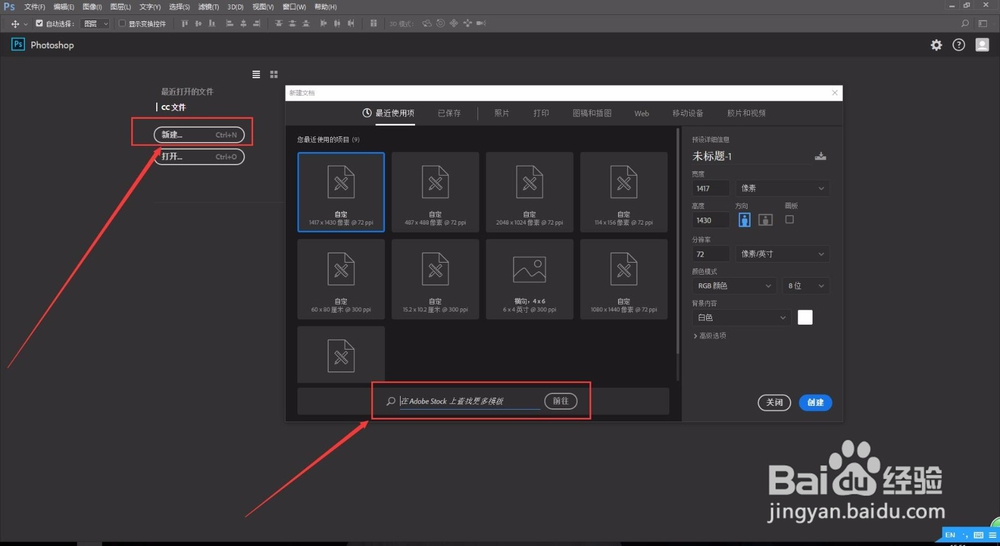Open the 白色 background contents dropdown

[x=742, y=318]
